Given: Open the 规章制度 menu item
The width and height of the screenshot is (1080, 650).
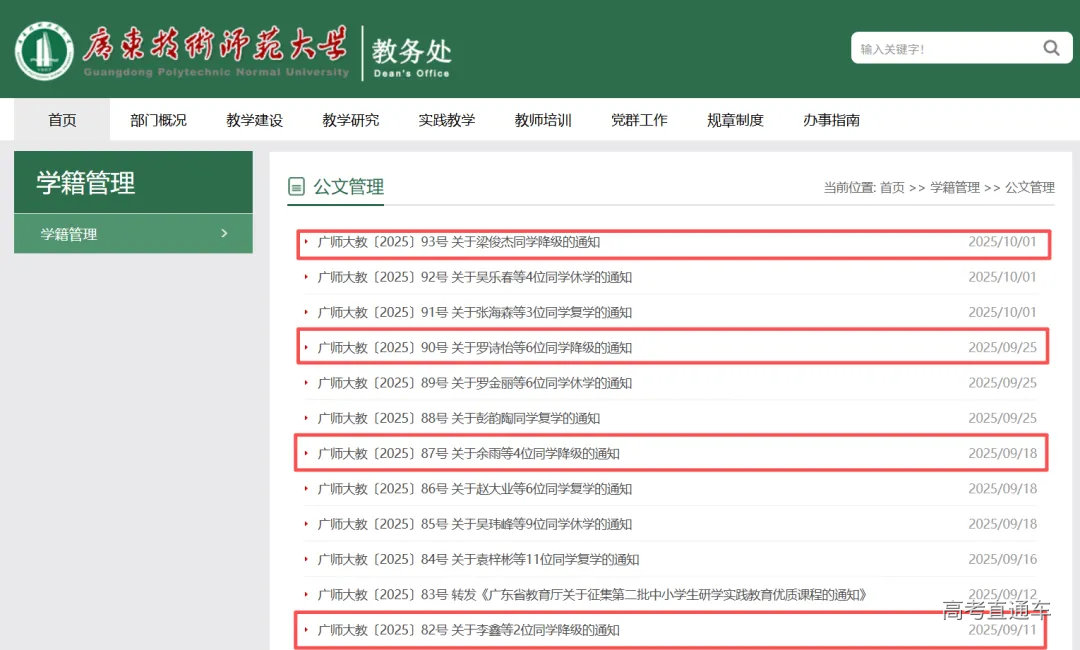Looking at the screenshot, I should (x=735, y=120).
